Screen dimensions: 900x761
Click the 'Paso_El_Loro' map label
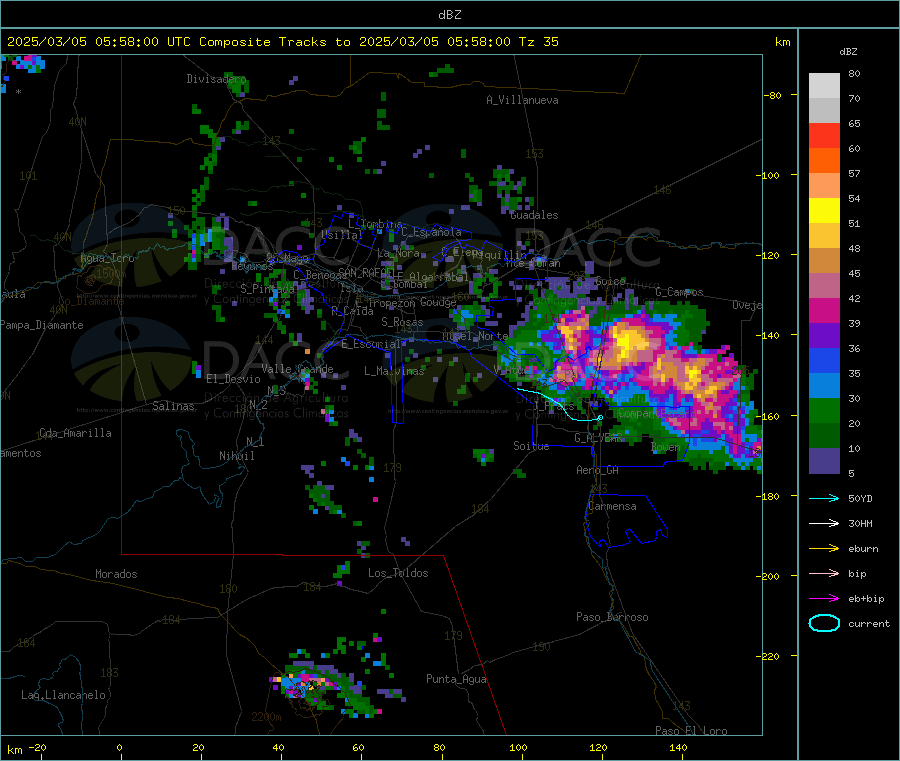[x=691, y=731]
